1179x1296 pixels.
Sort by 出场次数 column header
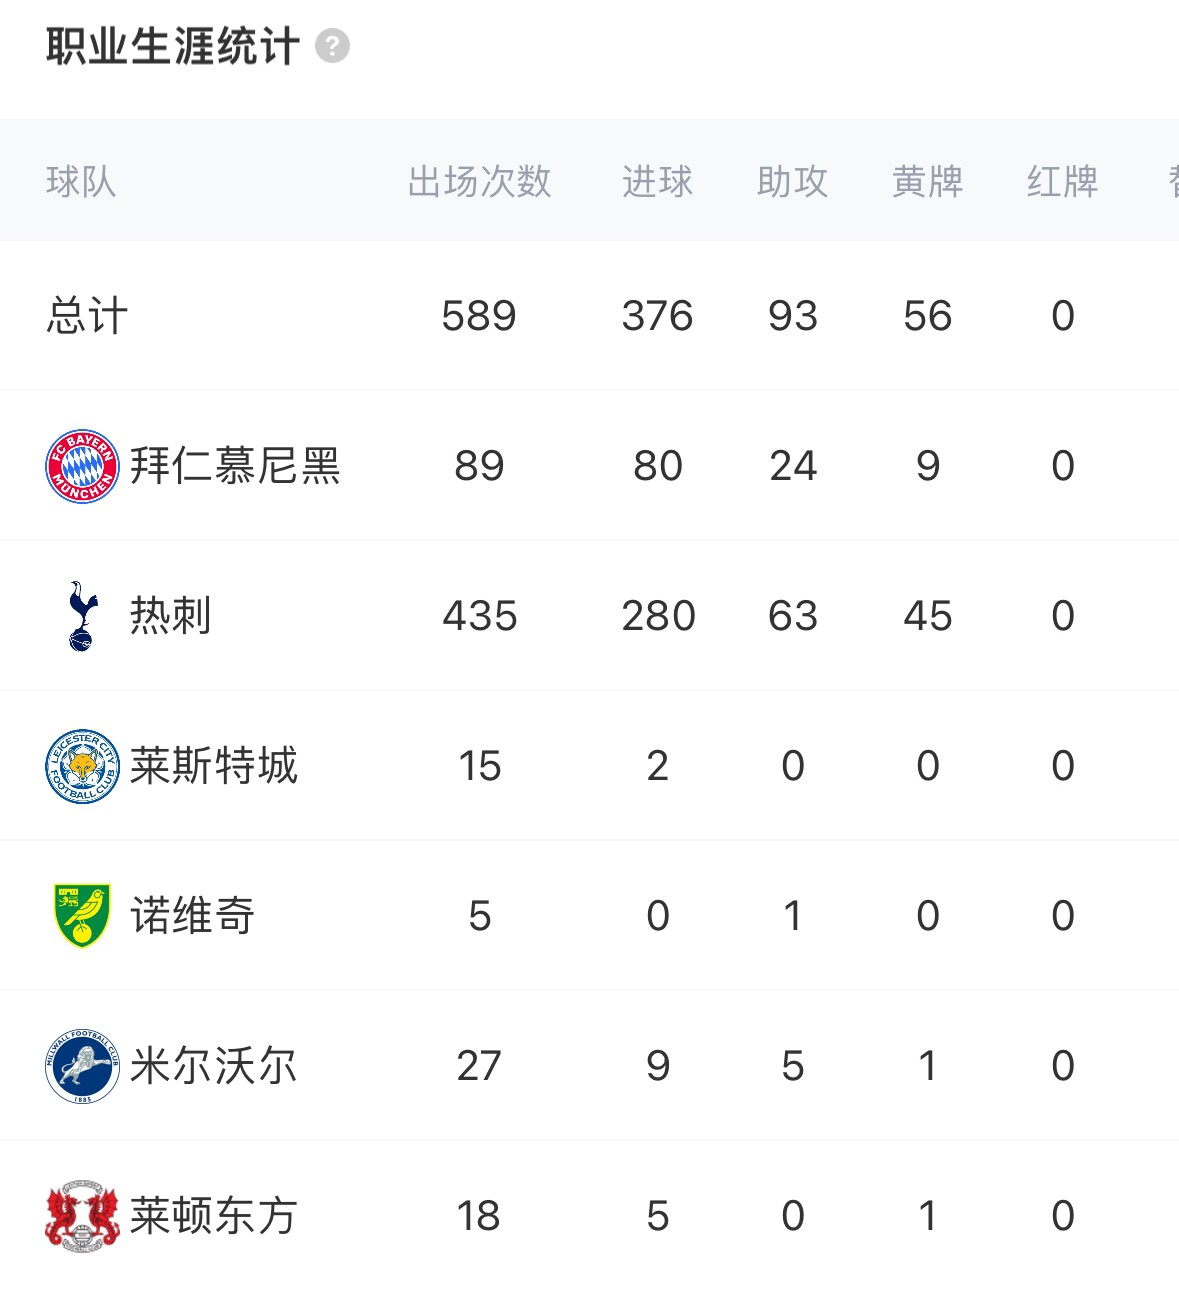point(479,182)
